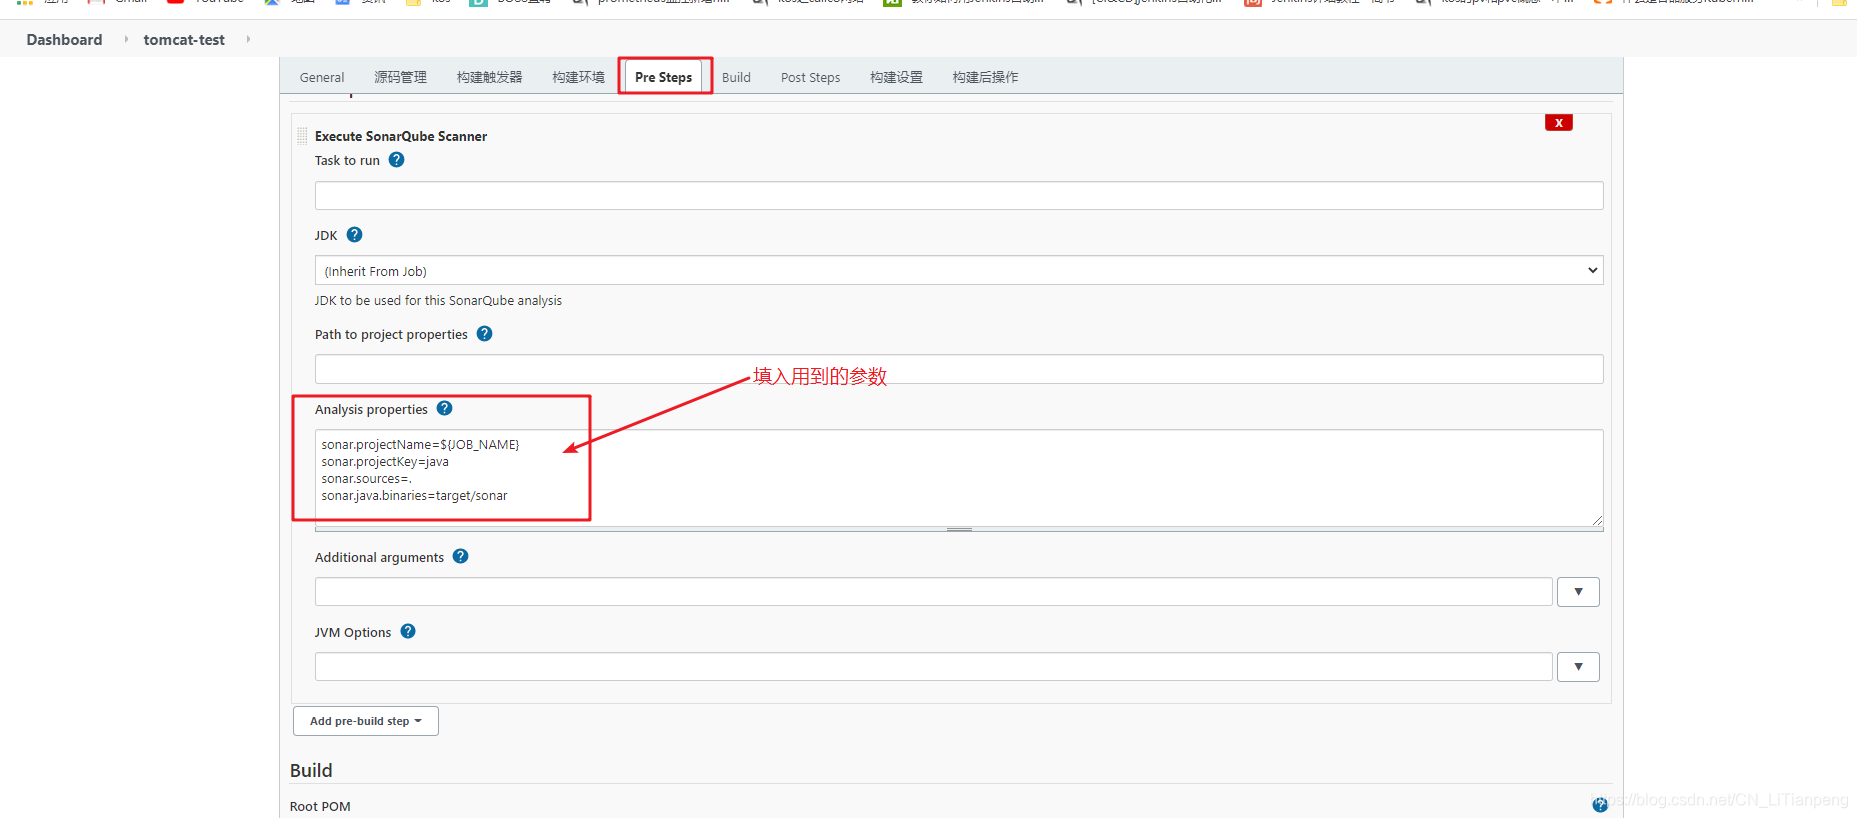Click inside Analysis properties textarea

958,478
